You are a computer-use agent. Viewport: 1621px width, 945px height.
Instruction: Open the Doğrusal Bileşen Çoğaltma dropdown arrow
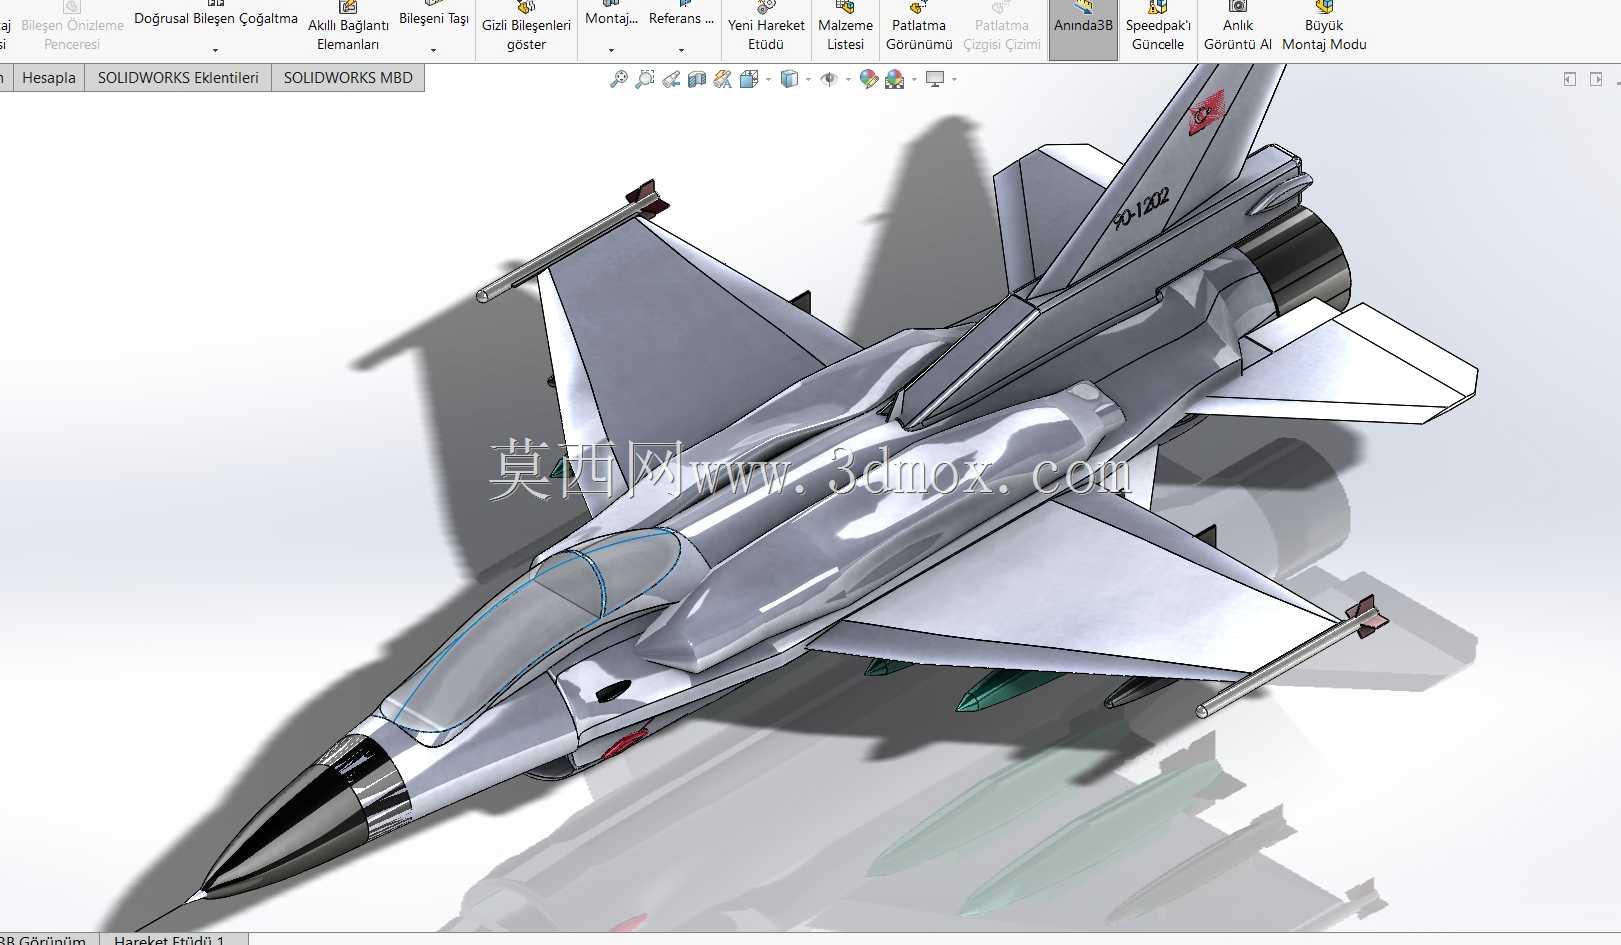pos(215,50)
